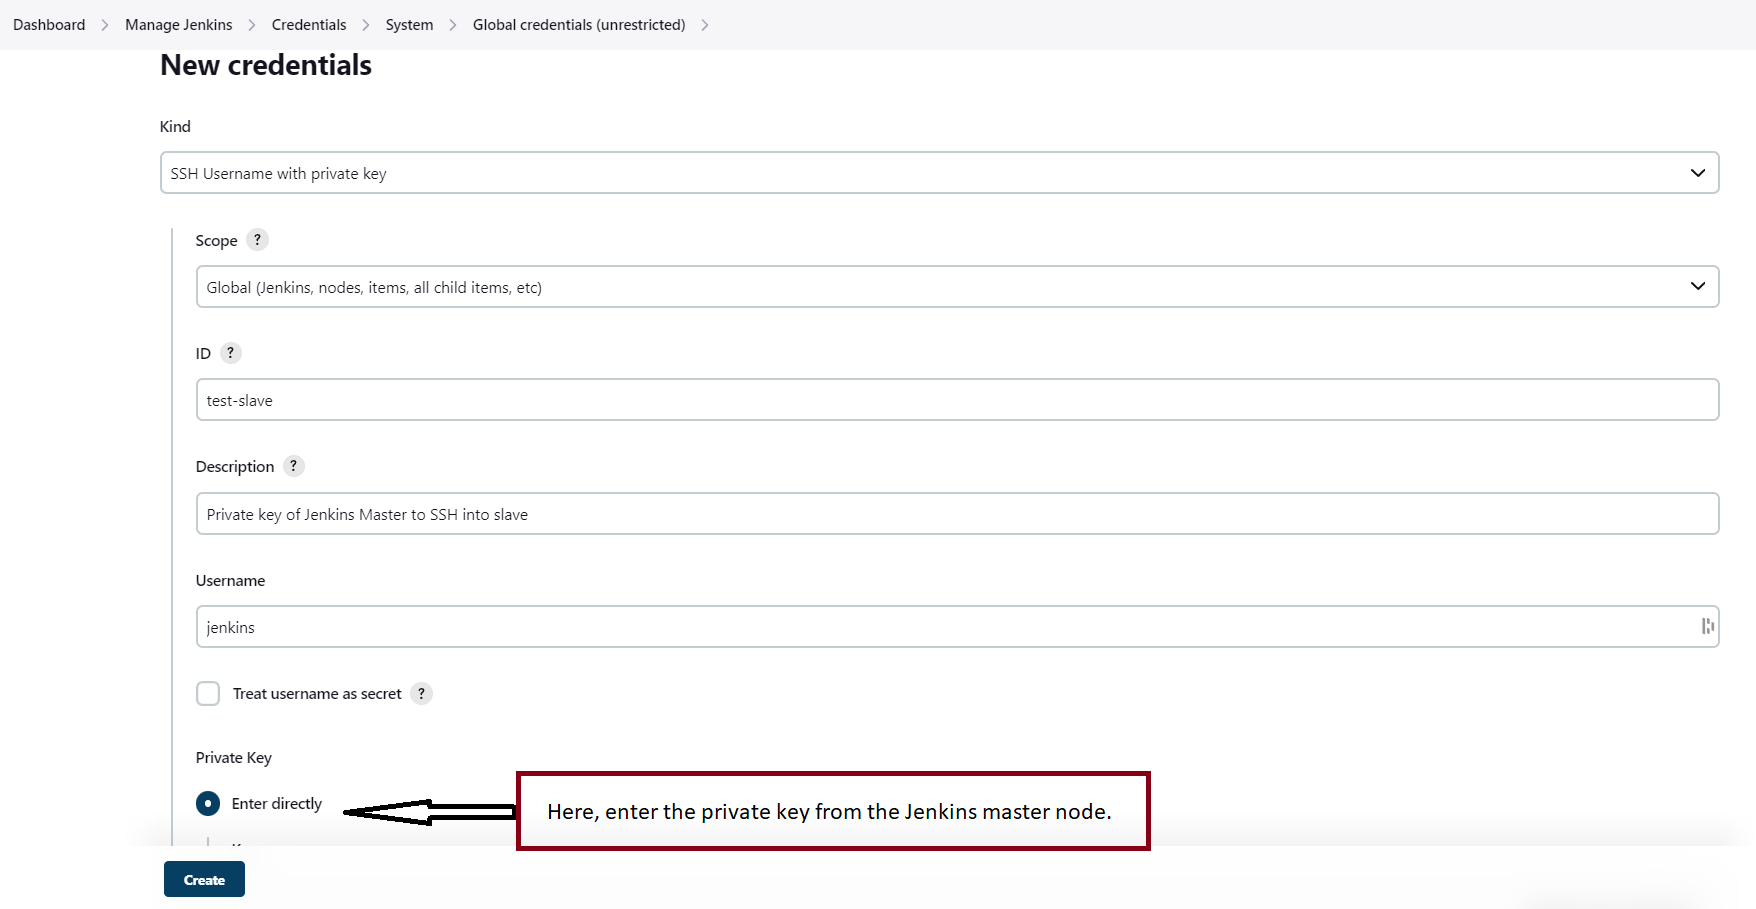The image size is (1756, 909).
Task: Open System breadcrumb link
Action: [410, 25]
